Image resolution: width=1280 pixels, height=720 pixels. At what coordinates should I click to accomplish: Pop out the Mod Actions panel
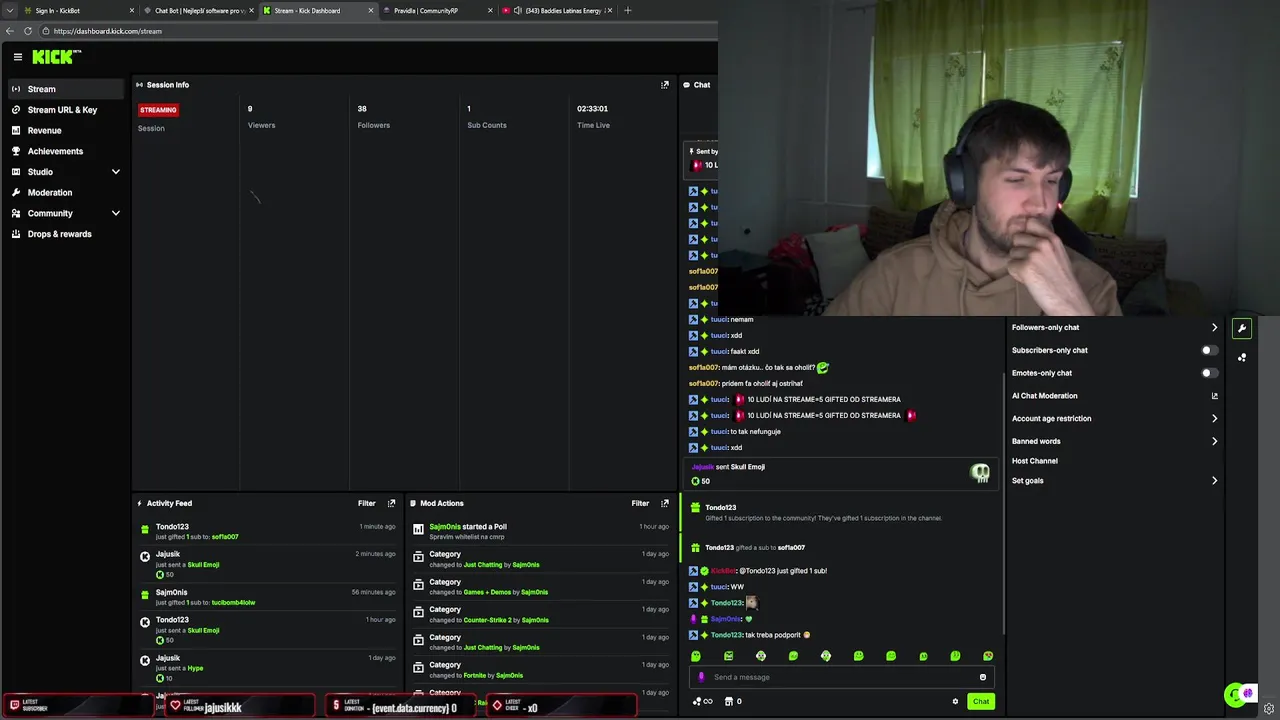pyautogui.click(x=665, y=503)
